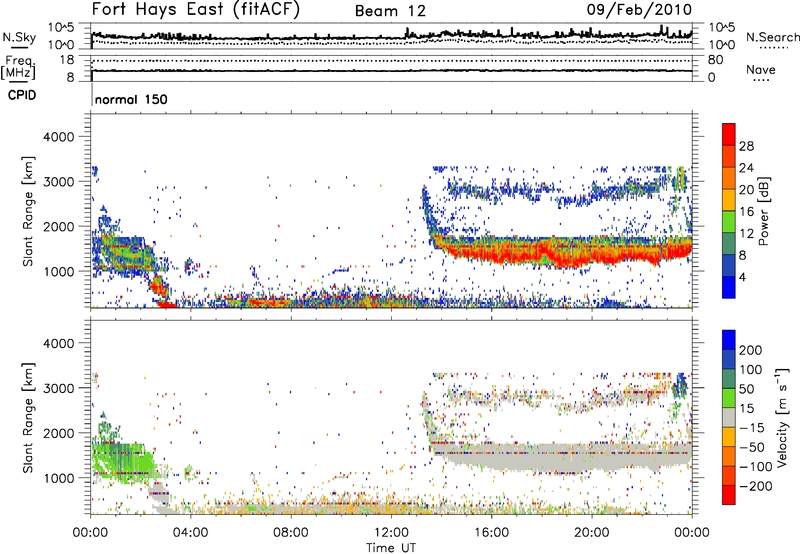Click the 'N.Search' legend label
The image size is (800, 554).
[x=772, y=37]
